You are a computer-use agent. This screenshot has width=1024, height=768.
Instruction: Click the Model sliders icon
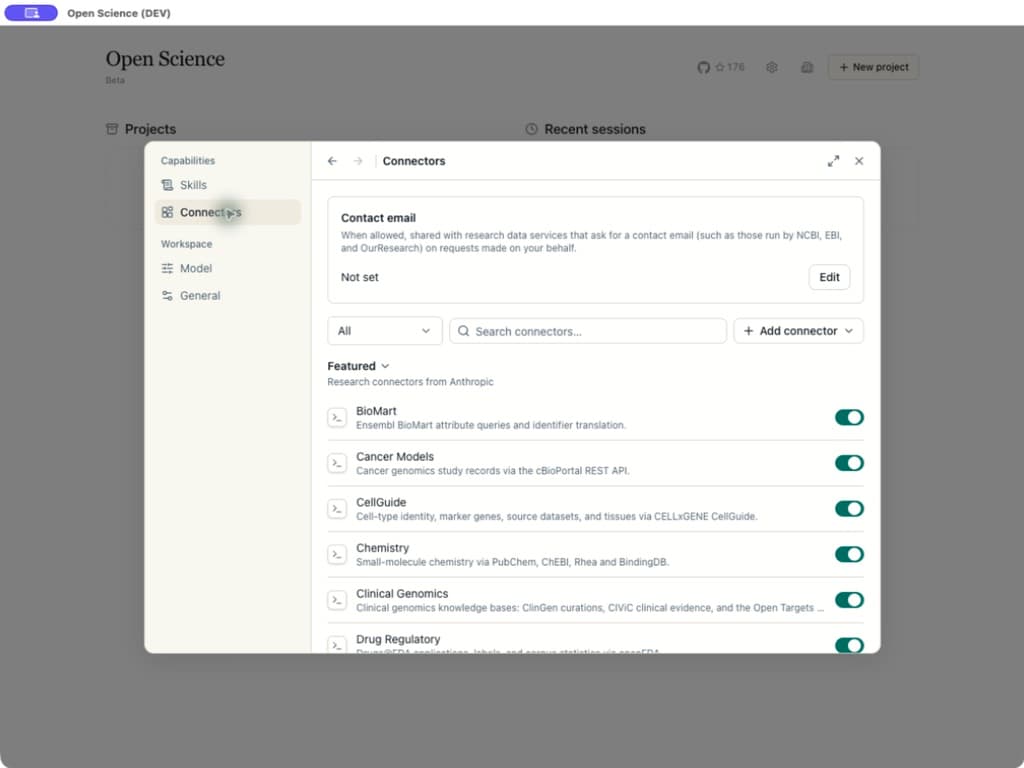(x=167, y=268)
